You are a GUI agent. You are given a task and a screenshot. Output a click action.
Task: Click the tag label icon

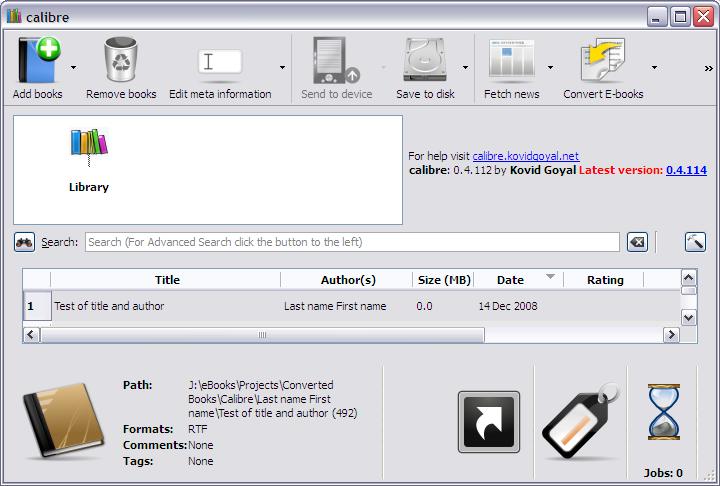pos(579,421)
